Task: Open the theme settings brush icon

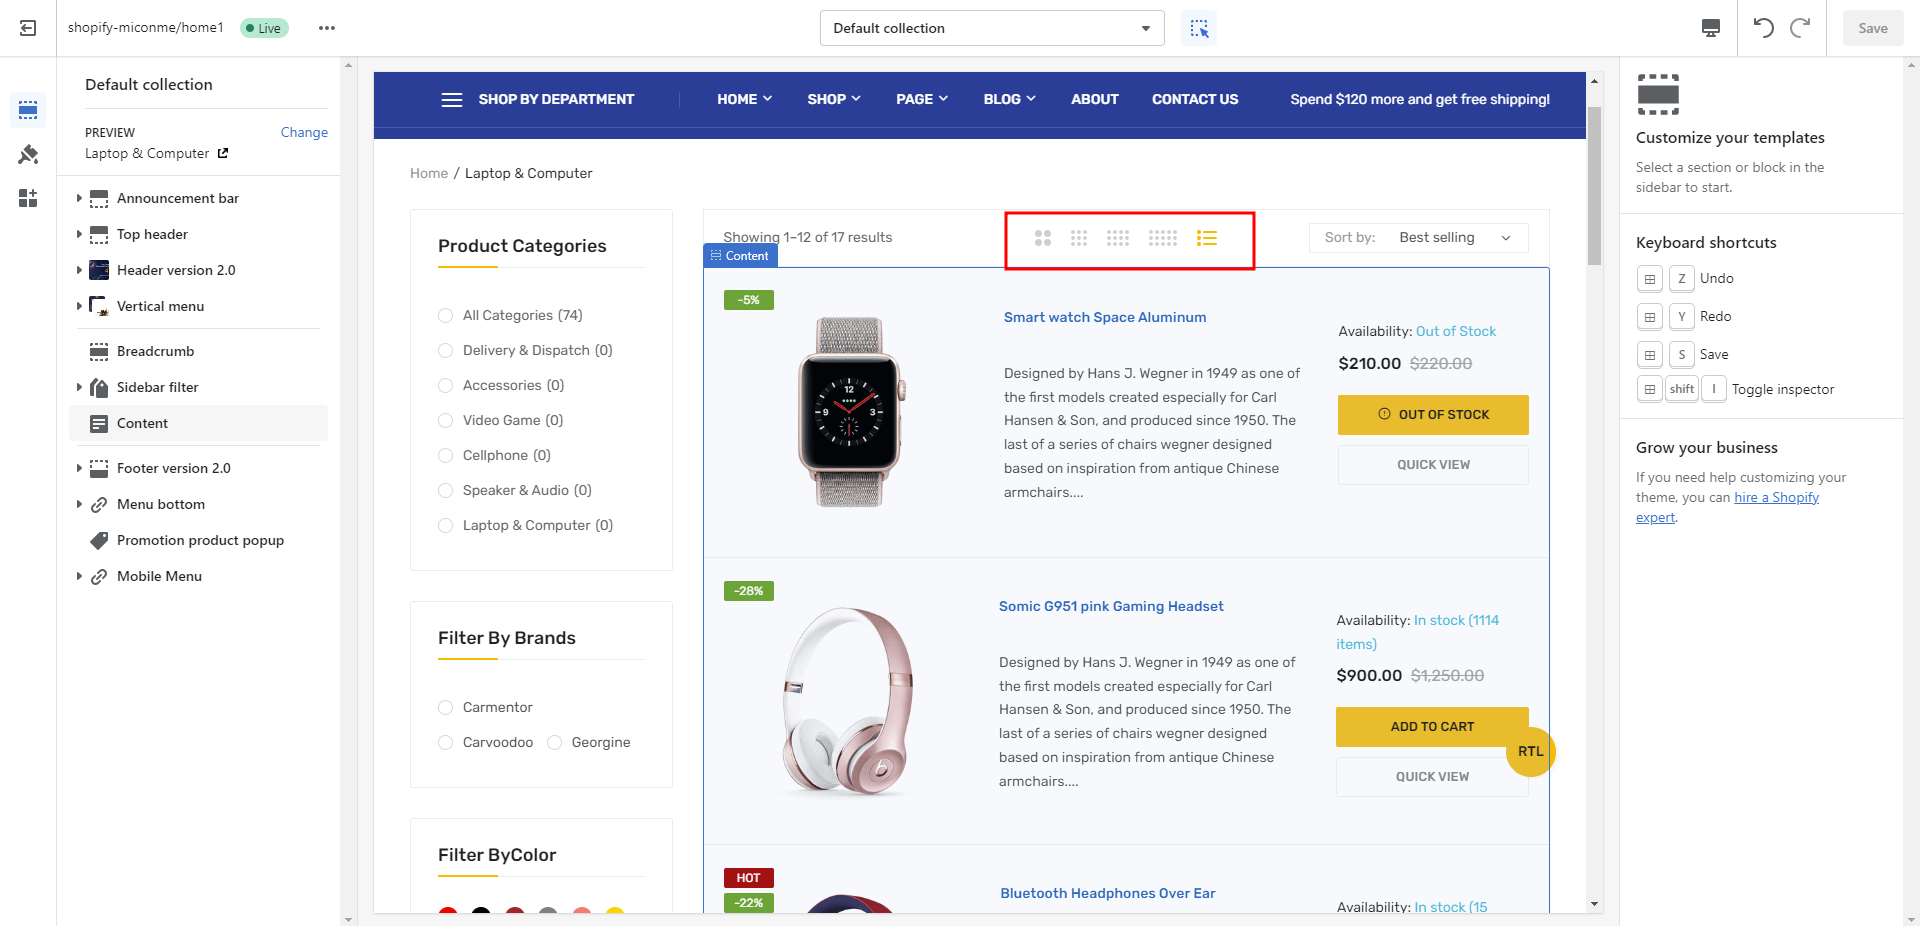Action: click(x=28, y=154)
